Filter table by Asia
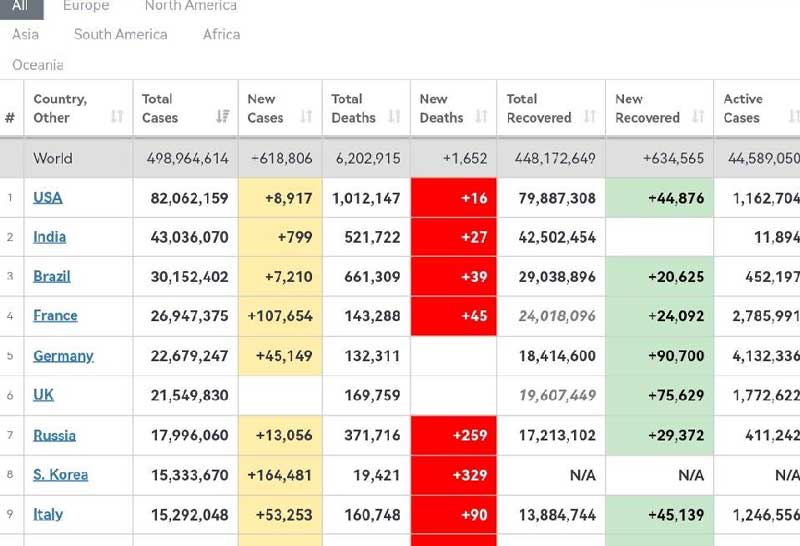The image size is (800, 546). coord(26,34)
